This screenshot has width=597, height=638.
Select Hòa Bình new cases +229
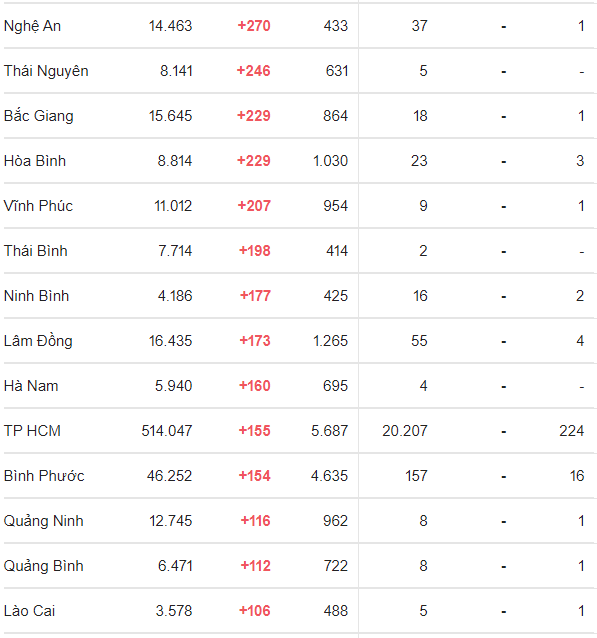coord(254,161)
